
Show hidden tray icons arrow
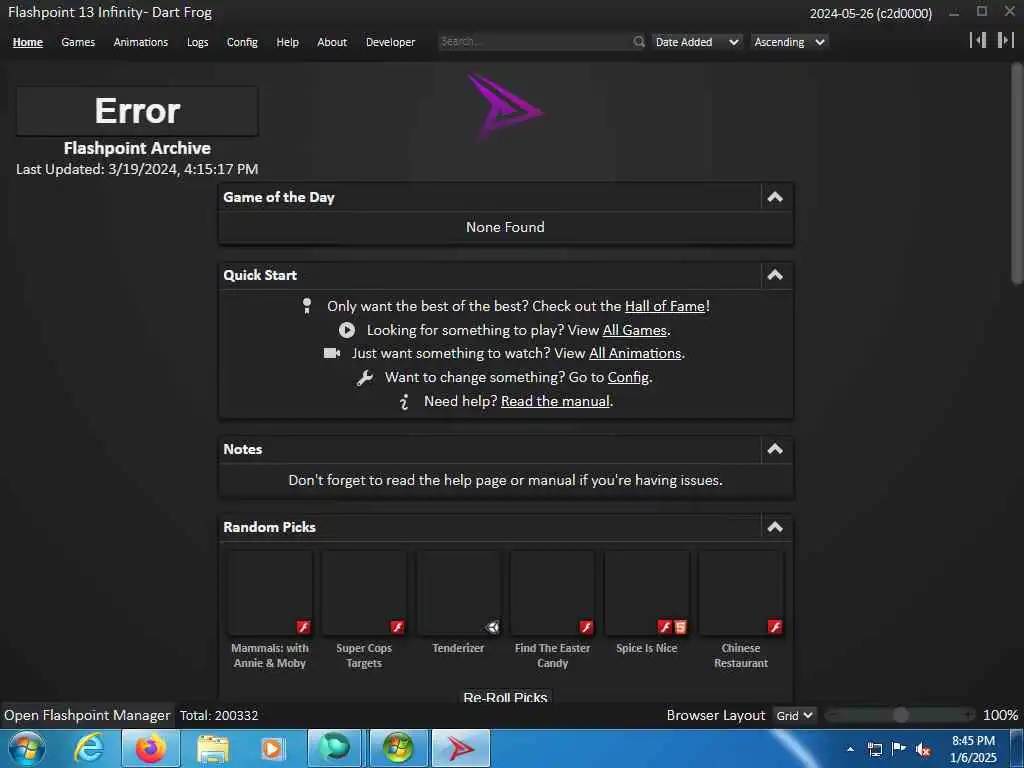(850, 749)
